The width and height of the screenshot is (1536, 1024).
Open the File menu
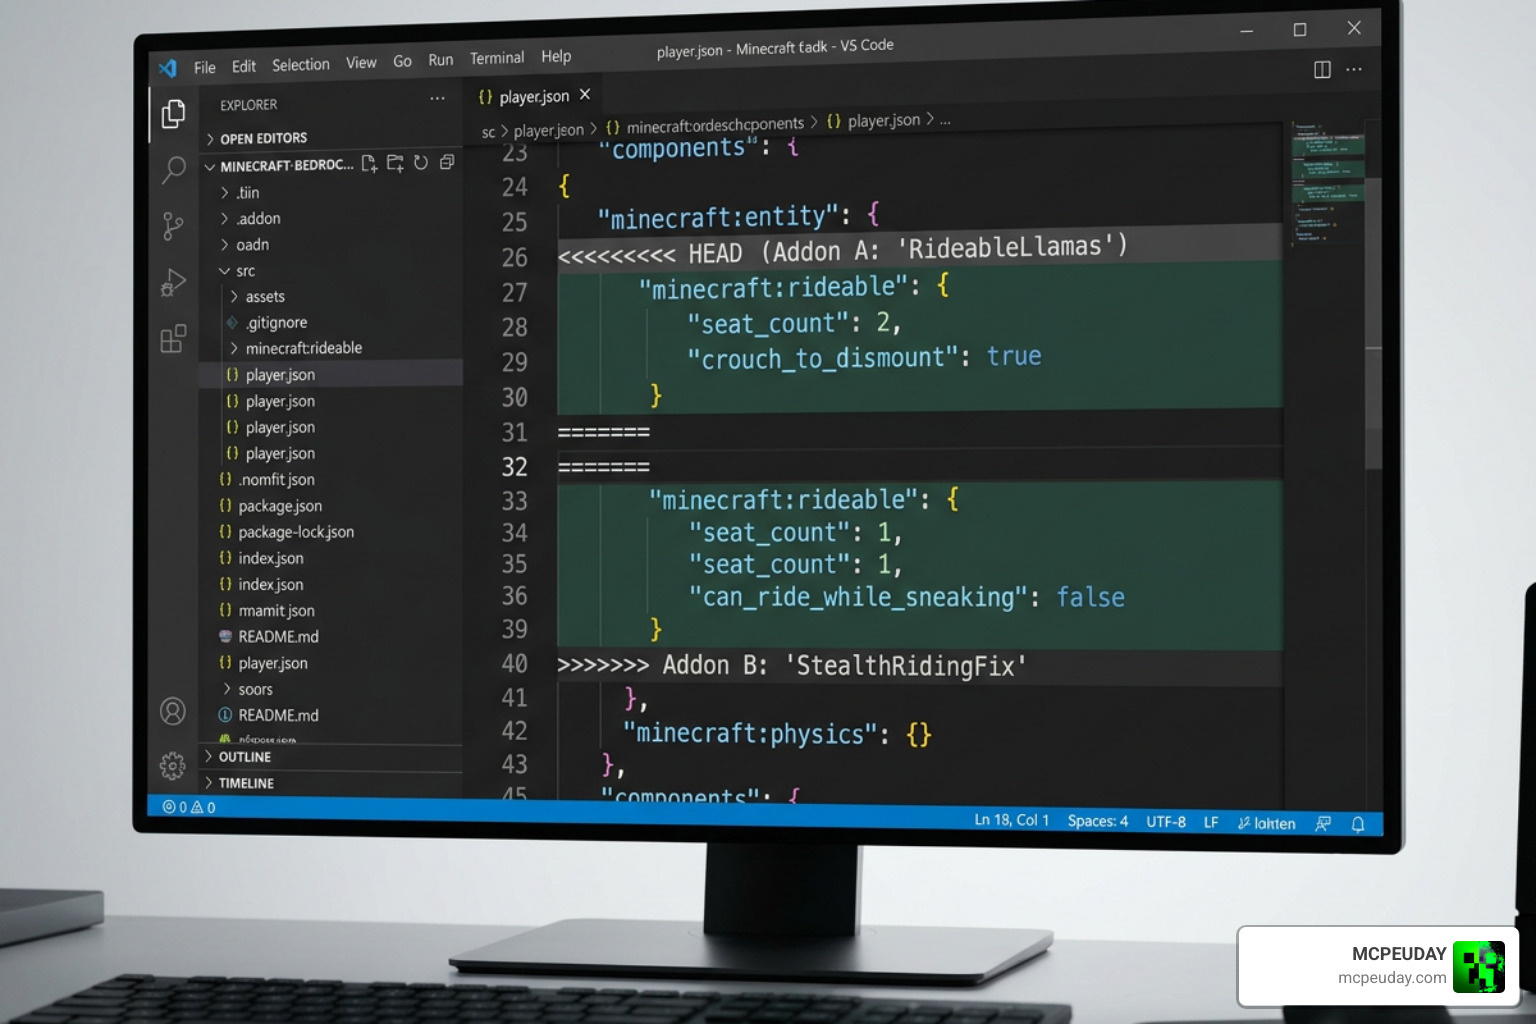(204, 67)
